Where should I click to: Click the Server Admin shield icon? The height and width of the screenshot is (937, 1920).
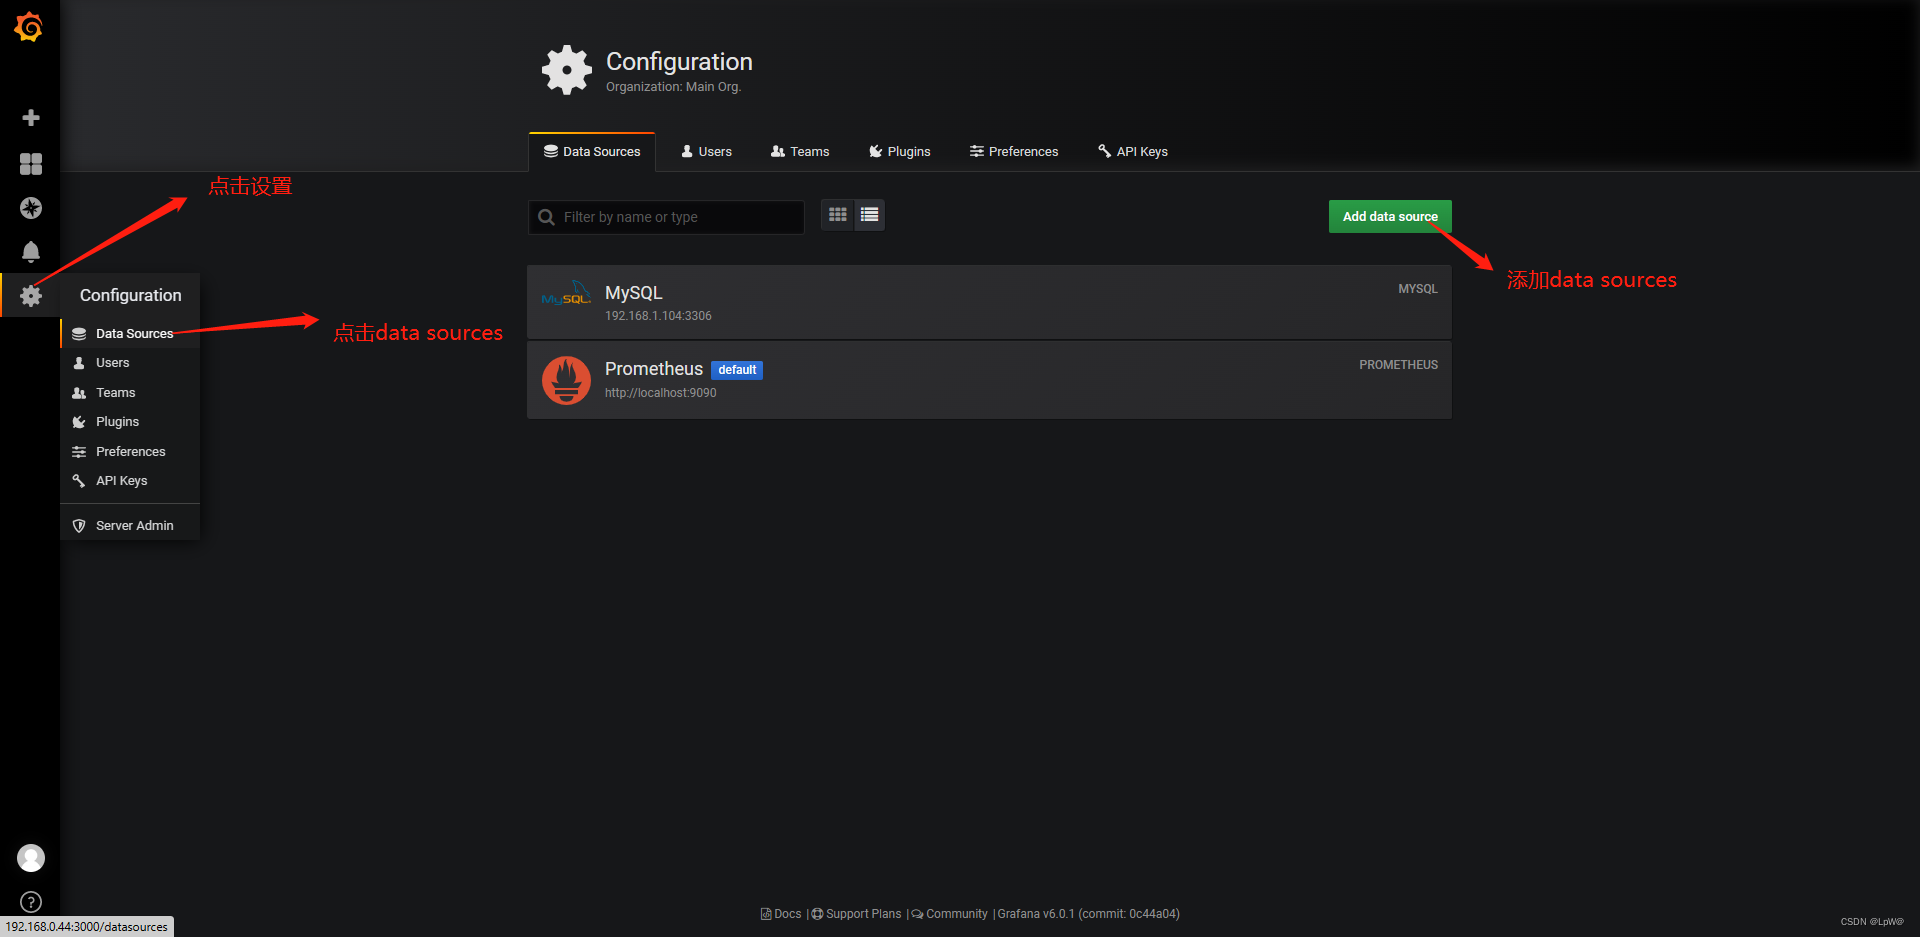(79, 526)
